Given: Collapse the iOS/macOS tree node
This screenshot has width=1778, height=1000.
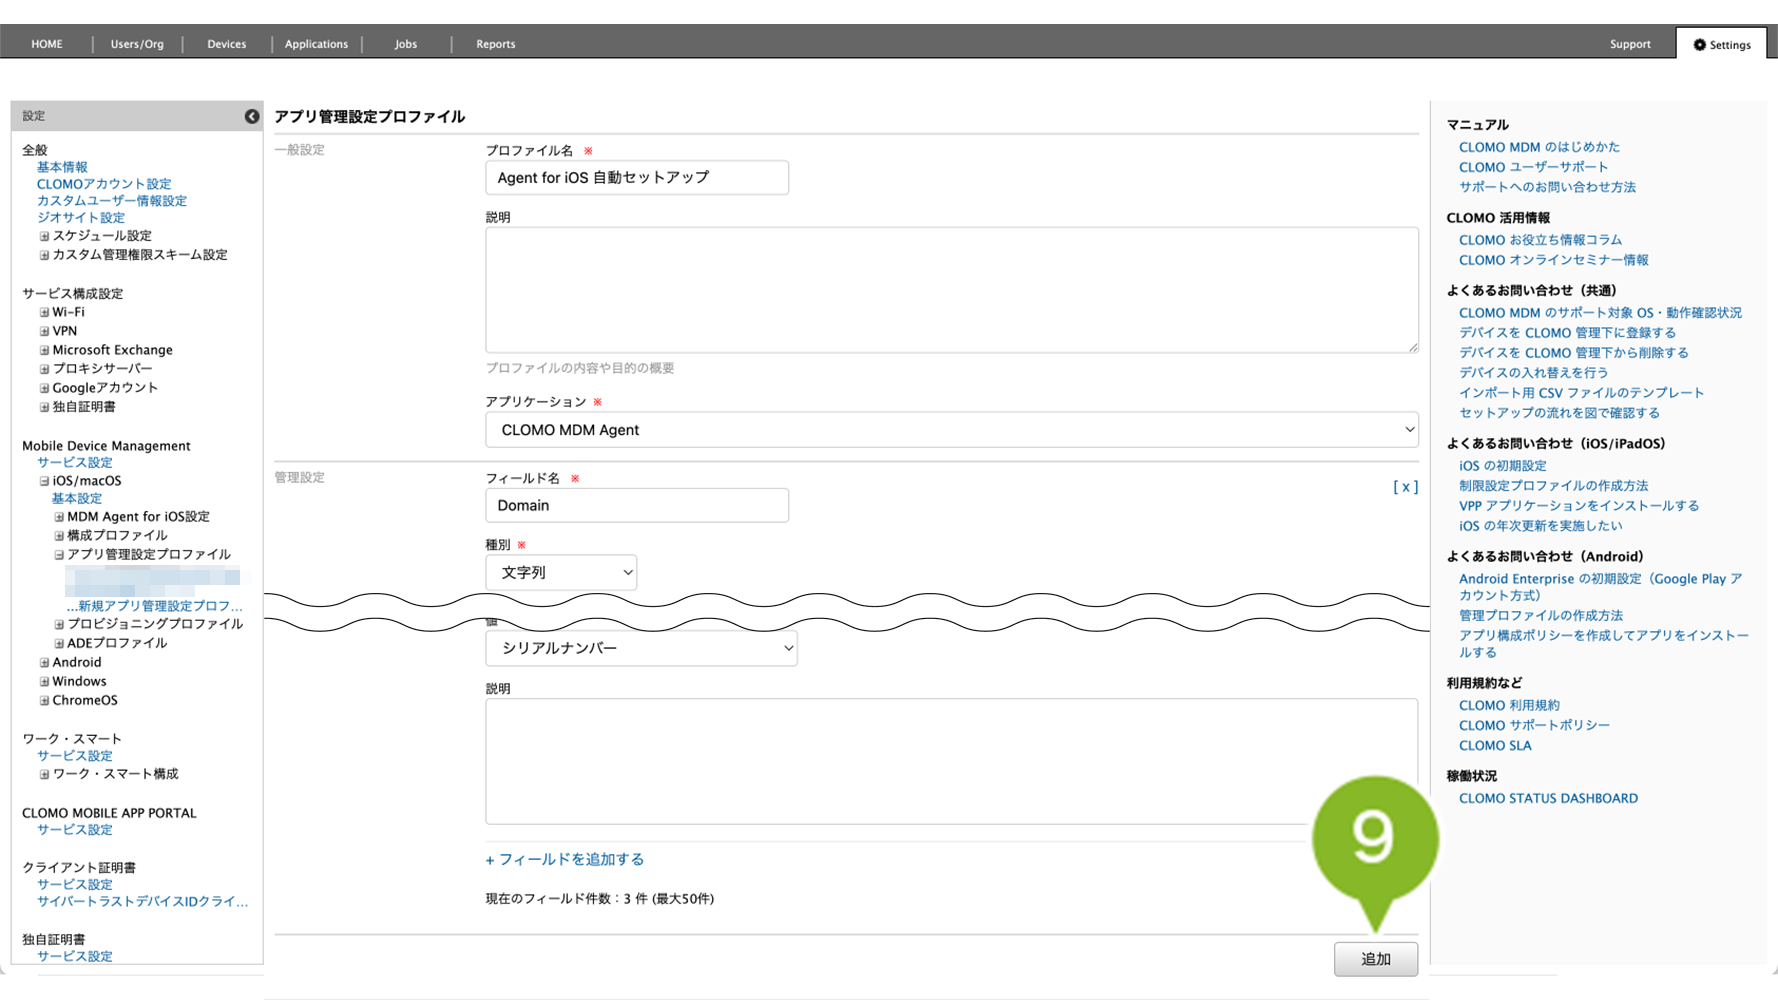Looking at the screenshot, I should click(x=44, y=481).
